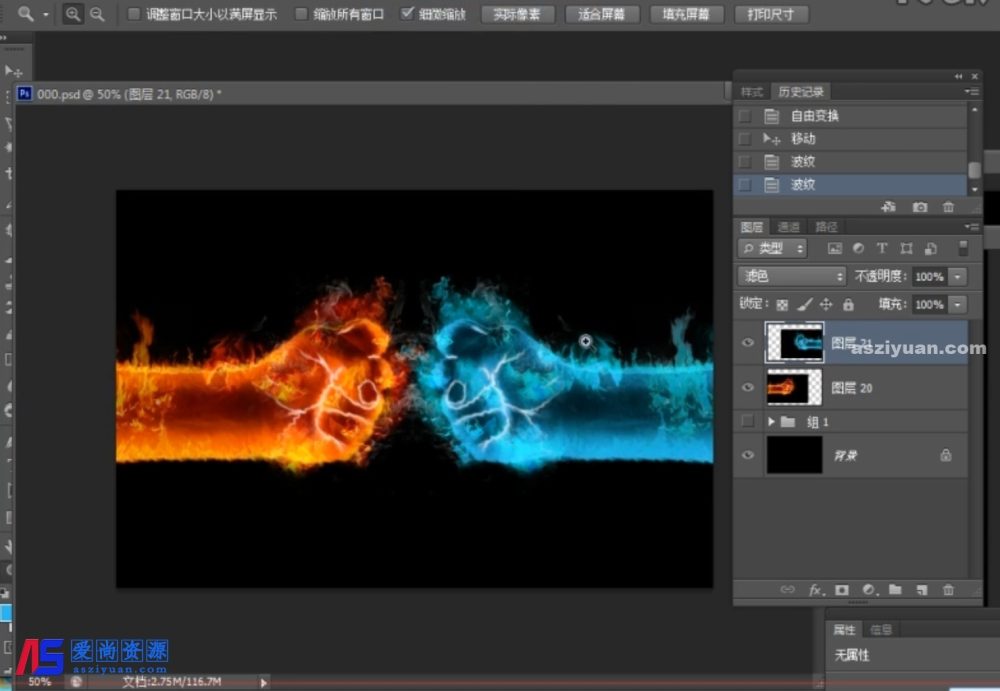
Task: Lock all padlock icon
Action: tap(848, 305)
